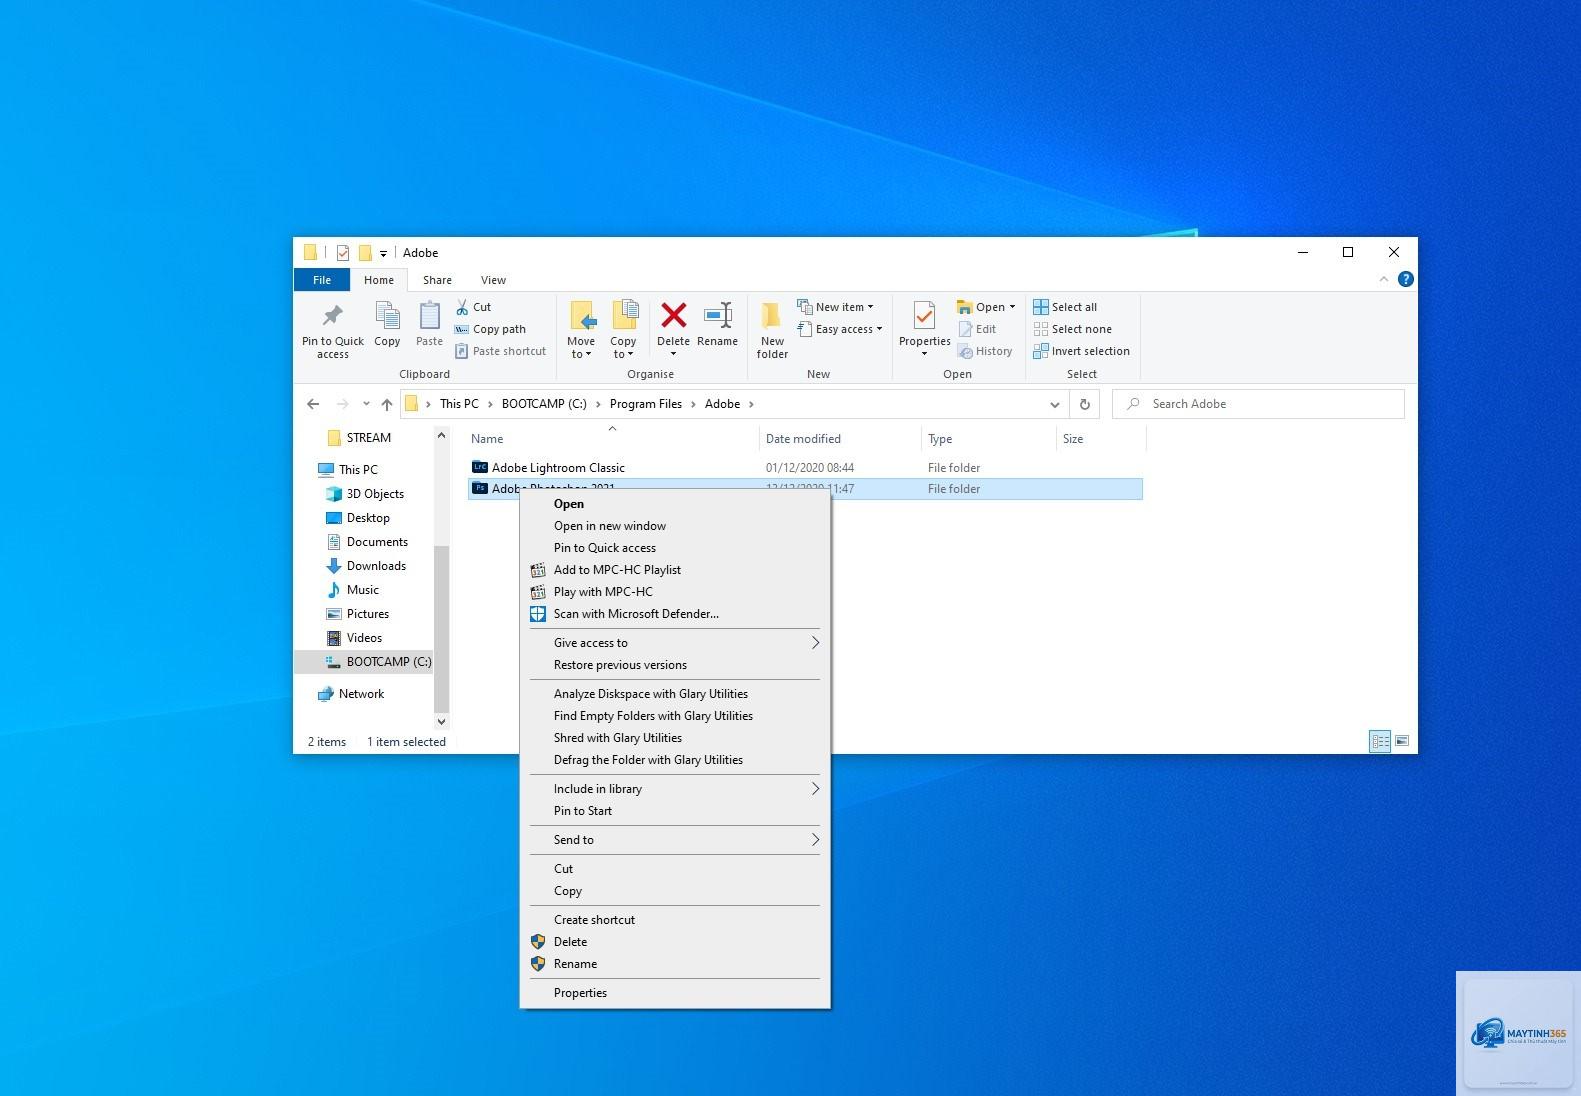The height and width of the screenshot is (1096, 1581).
Task: Click Documents in the navigation pane
Action: click(x=377, y=542)
